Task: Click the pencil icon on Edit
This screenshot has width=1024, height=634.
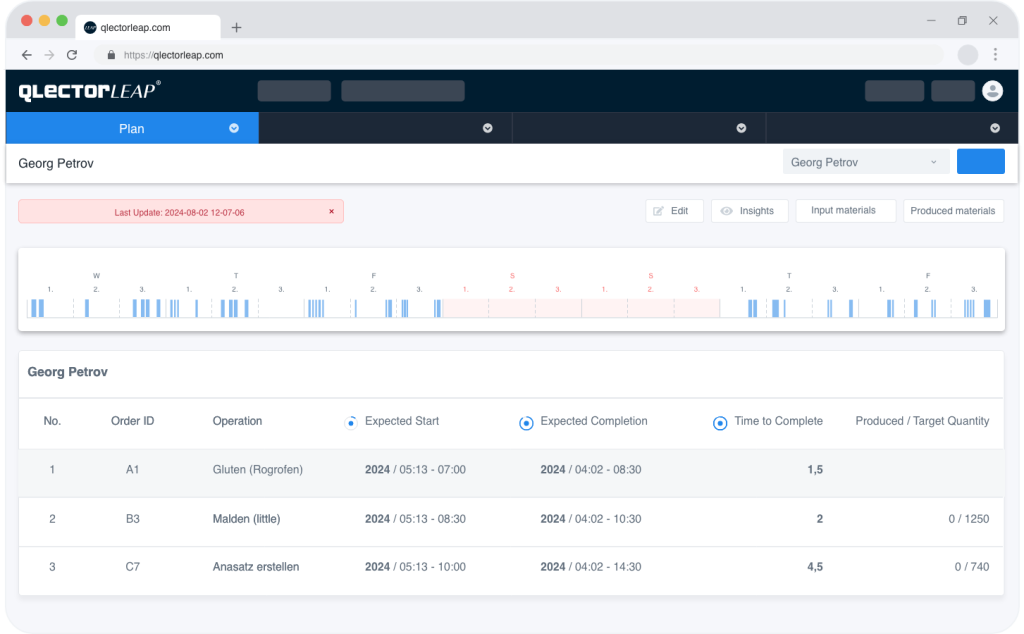Action: (658, 211)
